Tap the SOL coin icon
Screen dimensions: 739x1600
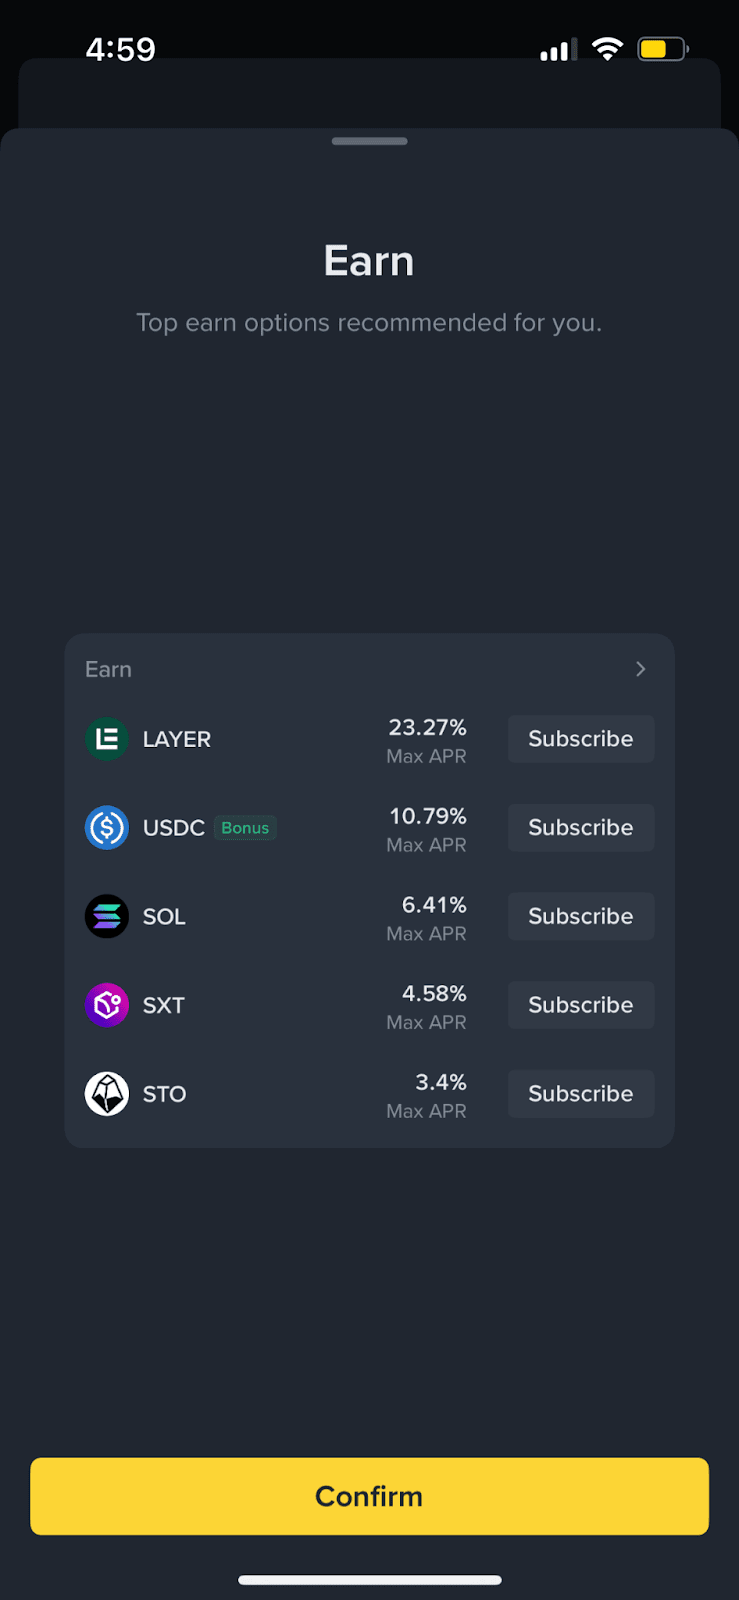click(x=107, y=916)
